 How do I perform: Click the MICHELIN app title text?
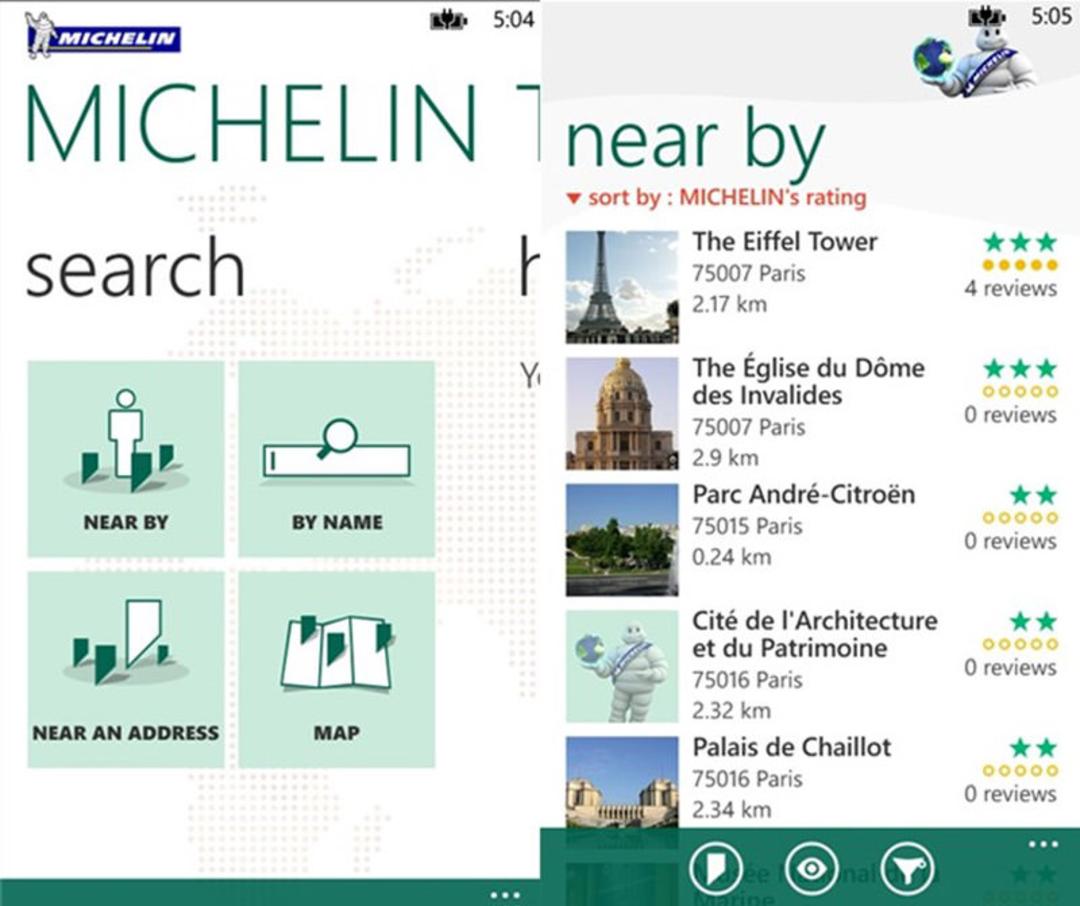click(250, 124)
